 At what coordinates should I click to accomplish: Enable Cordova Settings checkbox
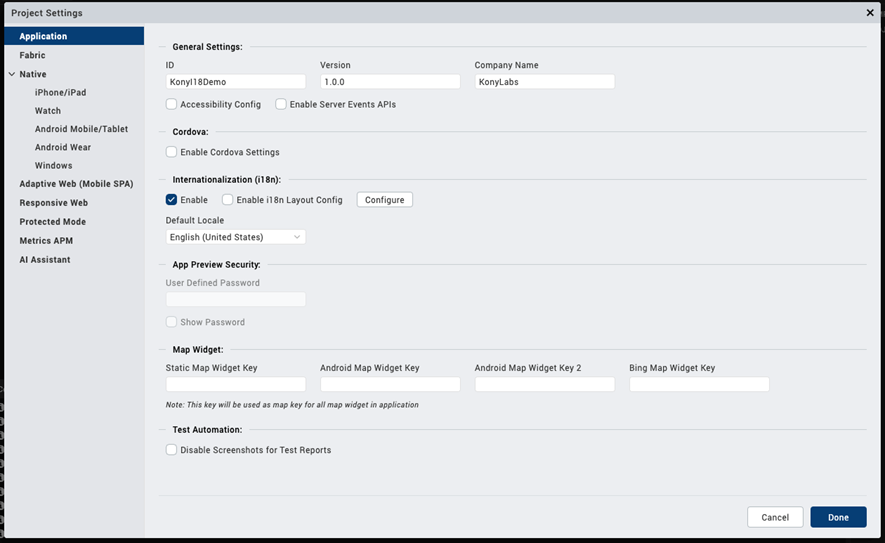[172, 152]
